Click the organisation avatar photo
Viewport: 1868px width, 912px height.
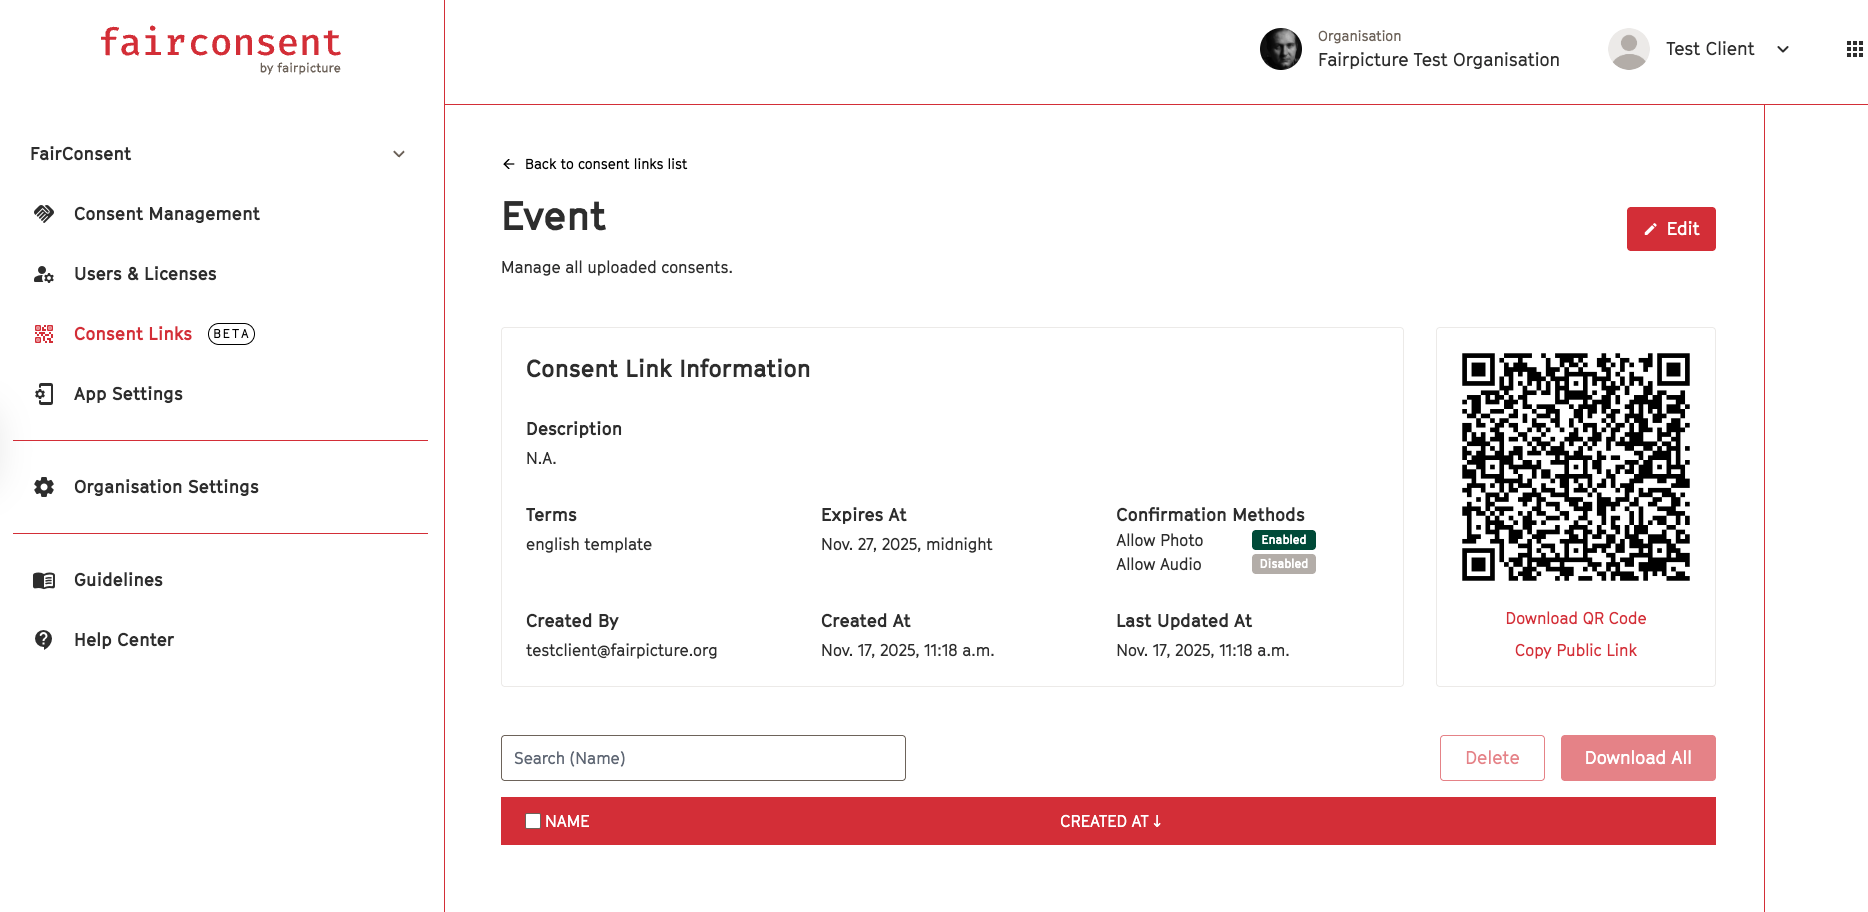tap(1281, 49)
